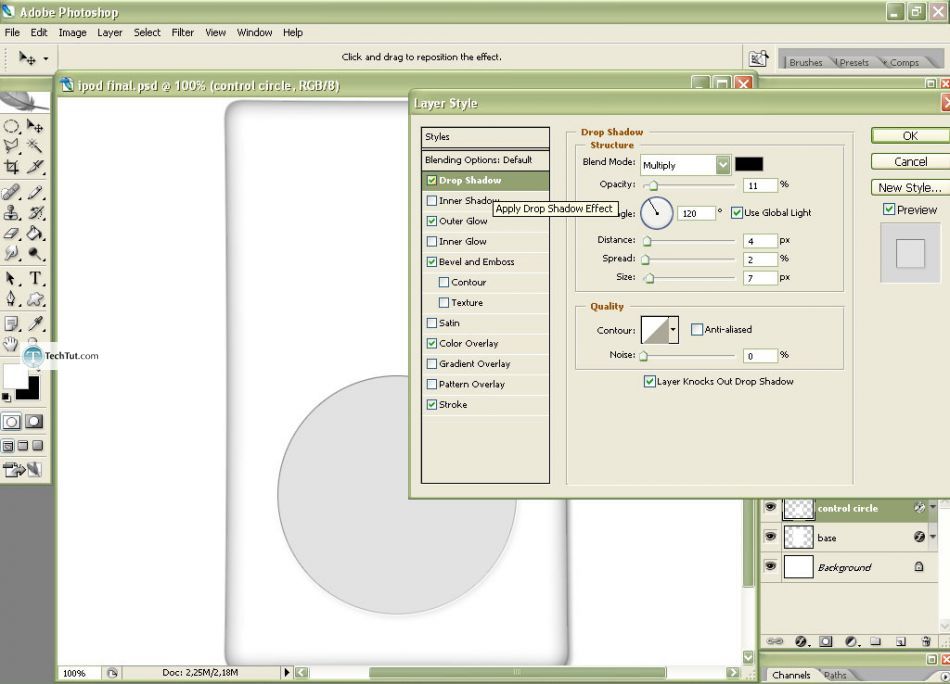Select the Healing Brush tool
This screenshot has height=684, width=950.
(11, 193)
